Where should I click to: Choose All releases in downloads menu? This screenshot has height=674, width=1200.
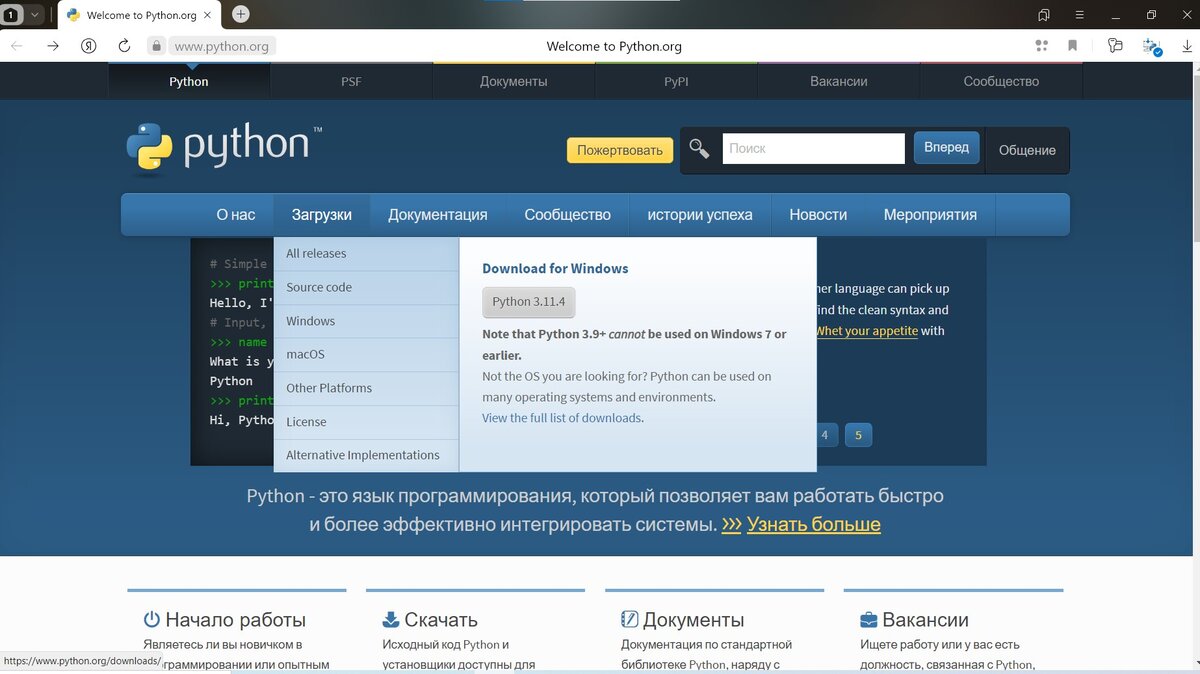tap(366, 254)
